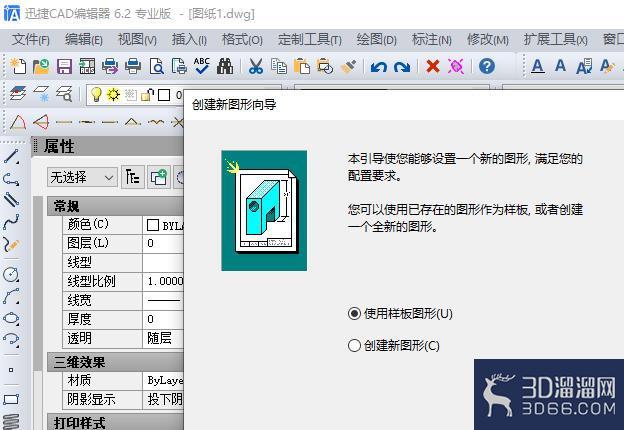Open the 修改(M) menu
Image resolution: width=624 pixels, height=430 pixels.
pyautogui.click(x=488, y=40)
